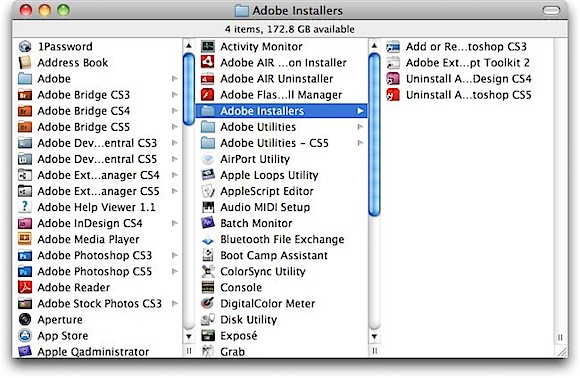Click the second column width handle

(x=374, y=351)
